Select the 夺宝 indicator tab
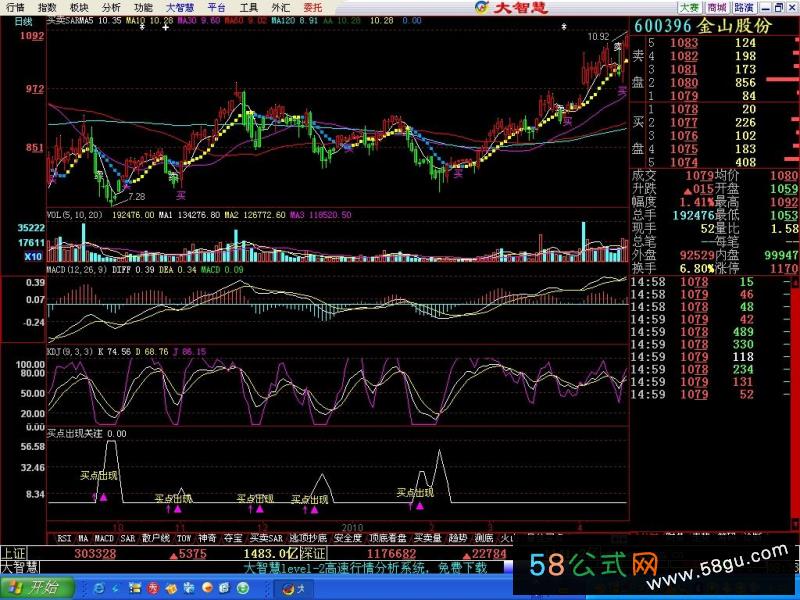 [233, 538]
